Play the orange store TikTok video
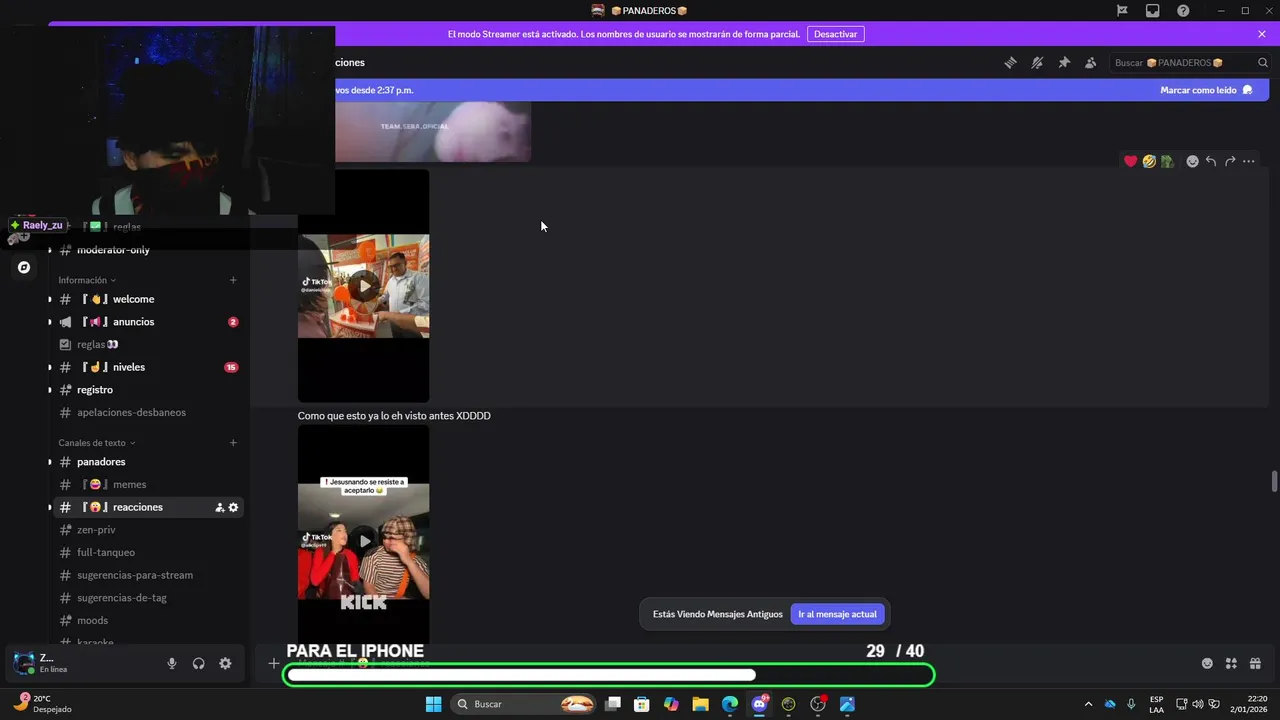The height and width of the screenshot is (720, 1280). coord(364,286)
